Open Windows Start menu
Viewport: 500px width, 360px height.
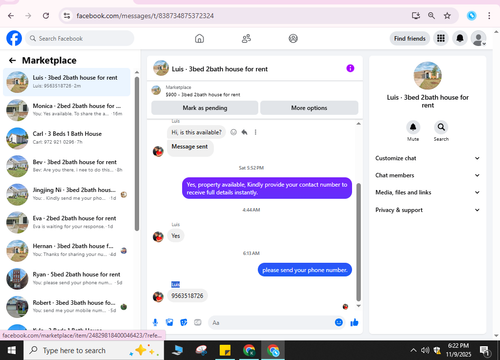coord(12,350)
